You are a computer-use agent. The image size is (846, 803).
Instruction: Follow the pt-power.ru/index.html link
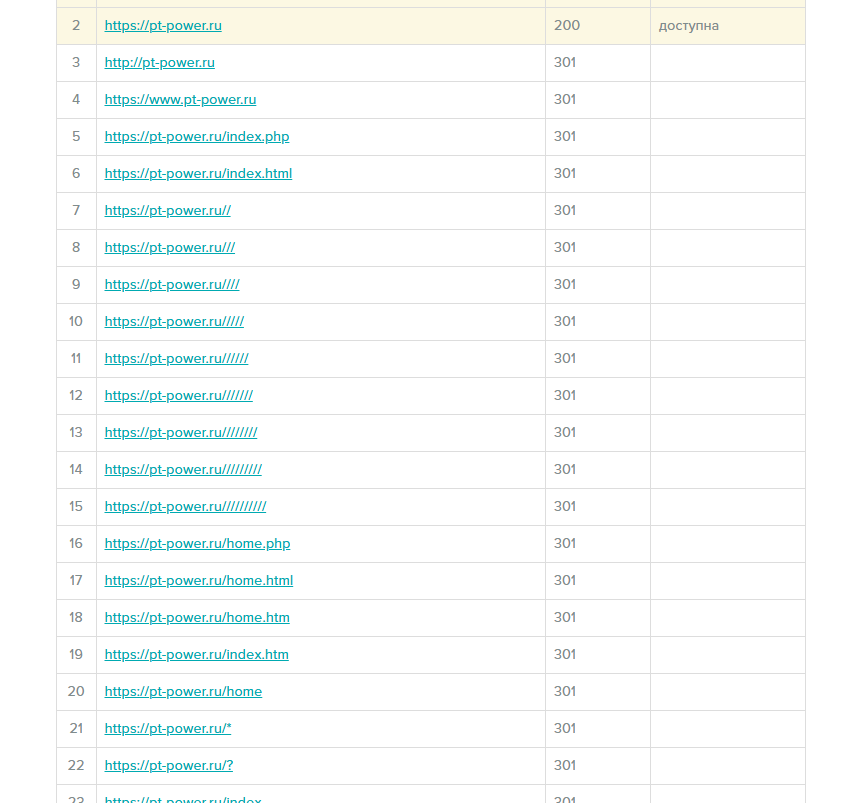pos(198,174)
